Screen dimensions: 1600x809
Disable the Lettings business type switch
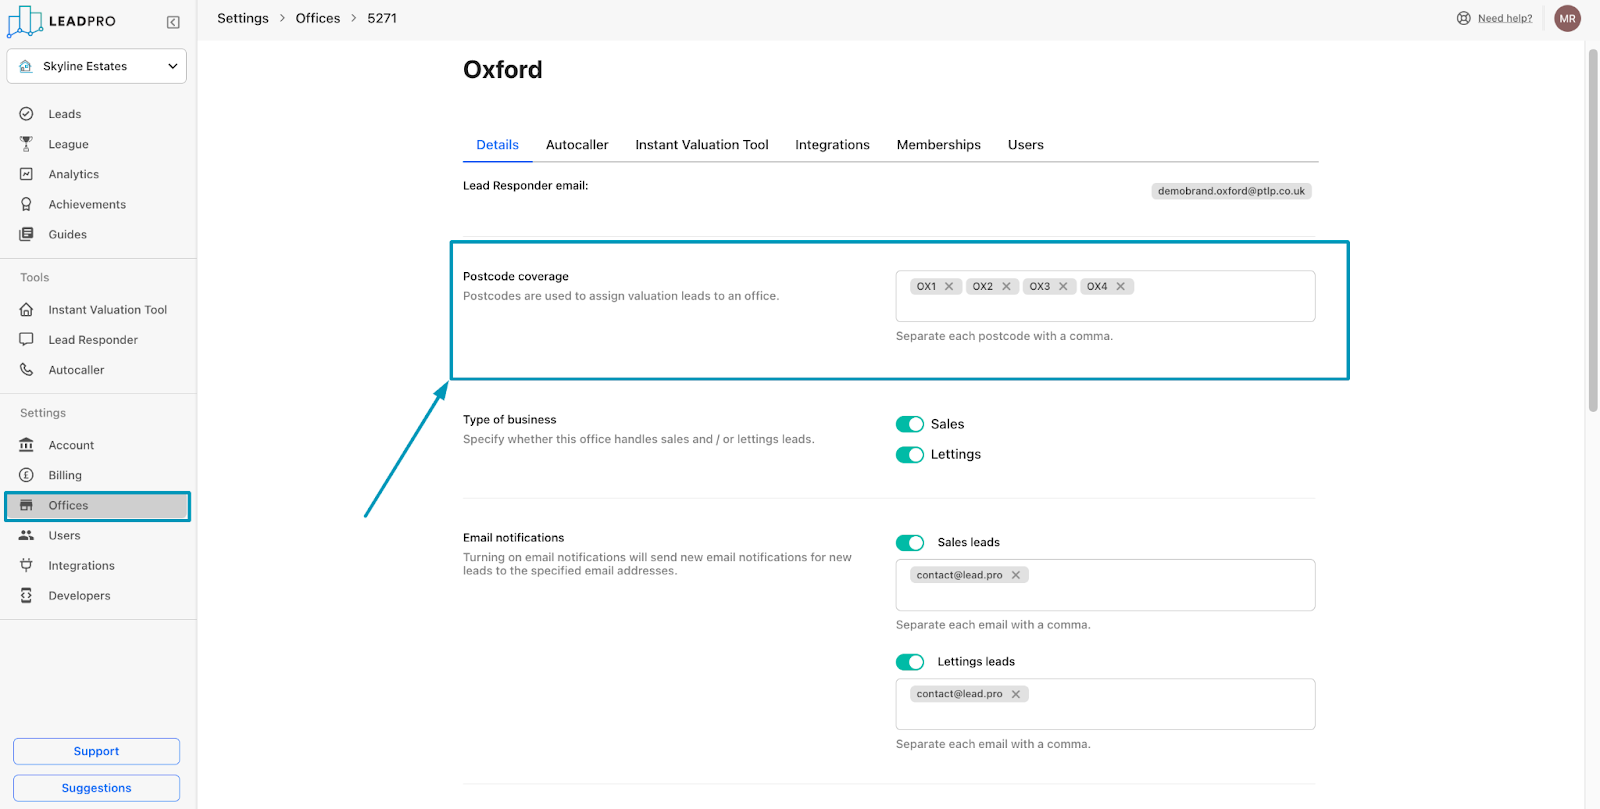[x=910, y=455]
